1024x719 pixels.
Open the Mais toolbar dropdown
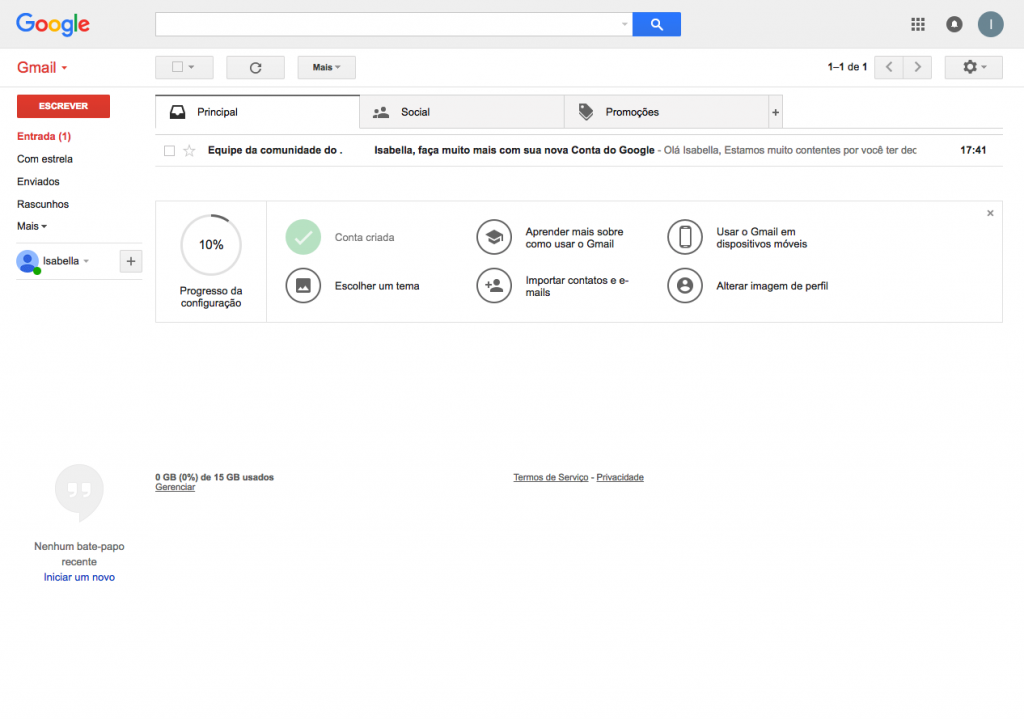coord(327,67)
